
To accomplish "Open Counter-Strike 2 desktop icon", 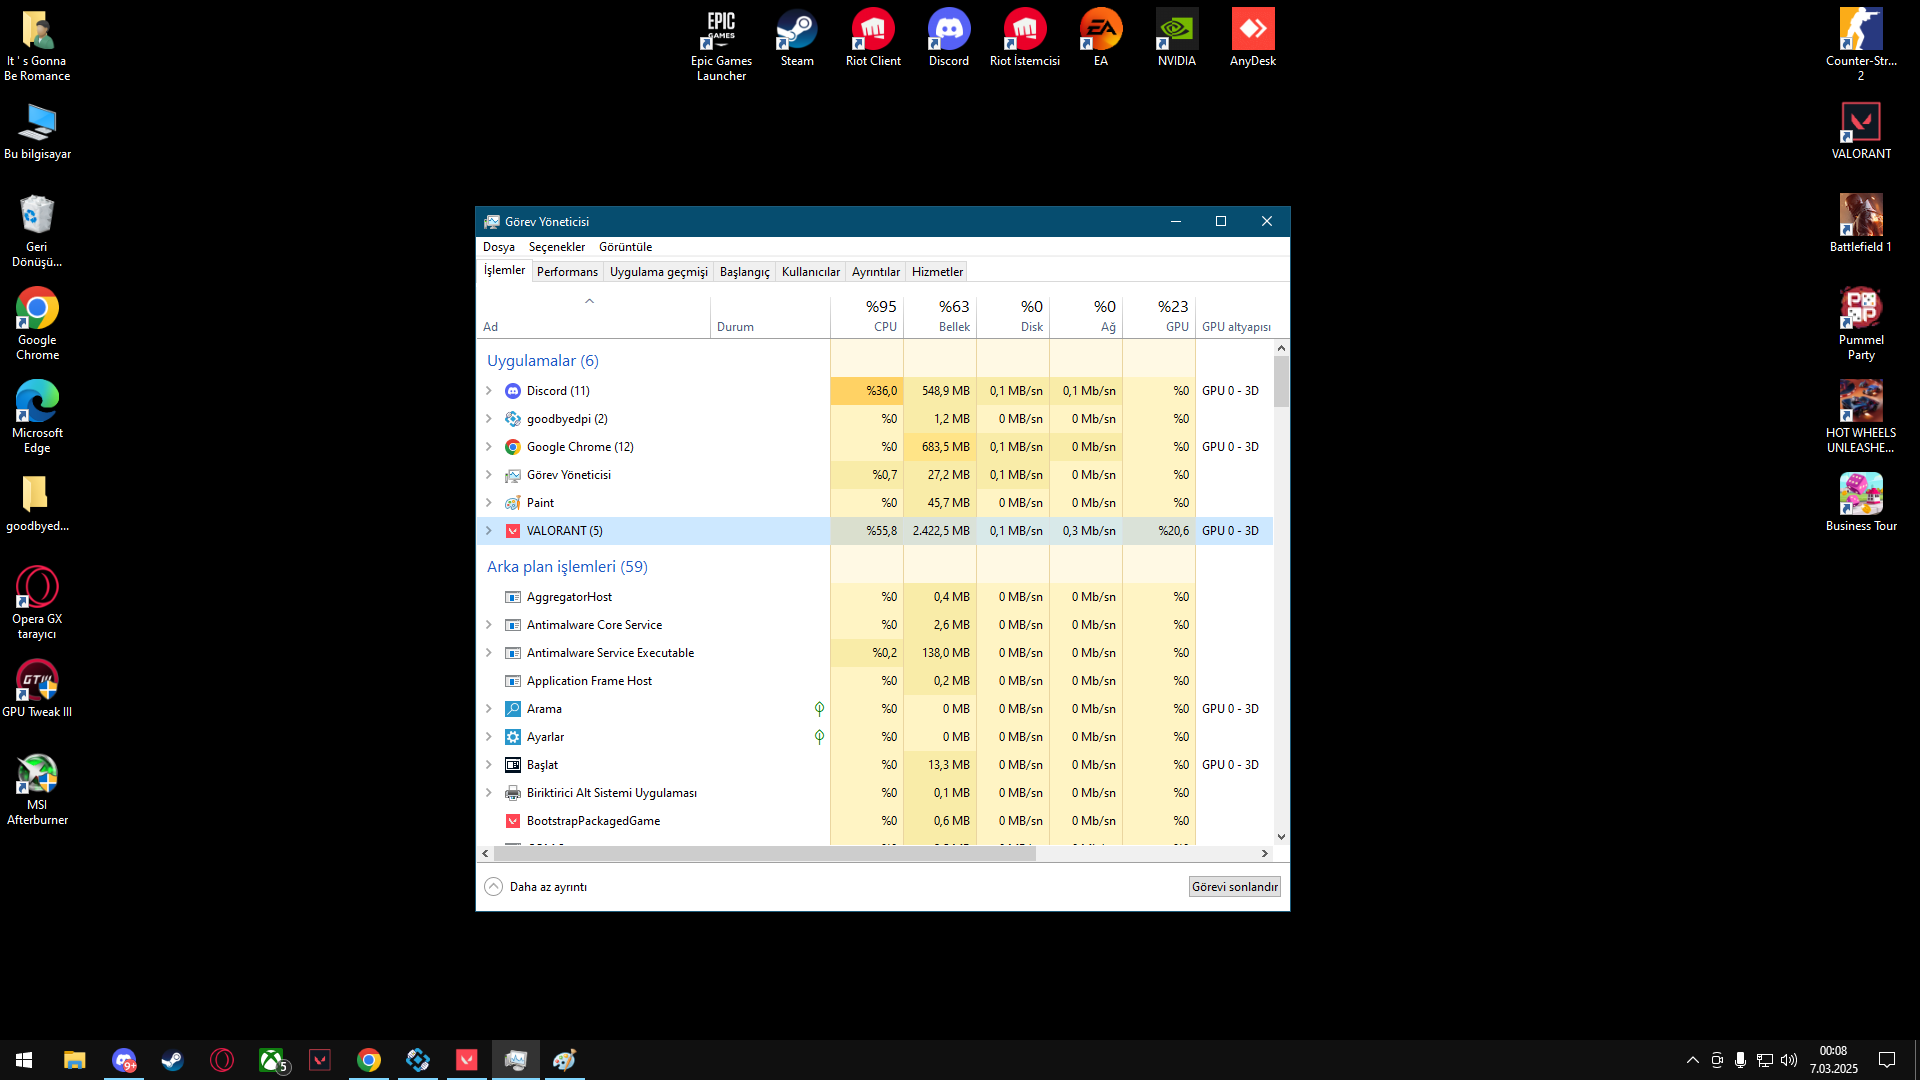I will point(1861,44).
